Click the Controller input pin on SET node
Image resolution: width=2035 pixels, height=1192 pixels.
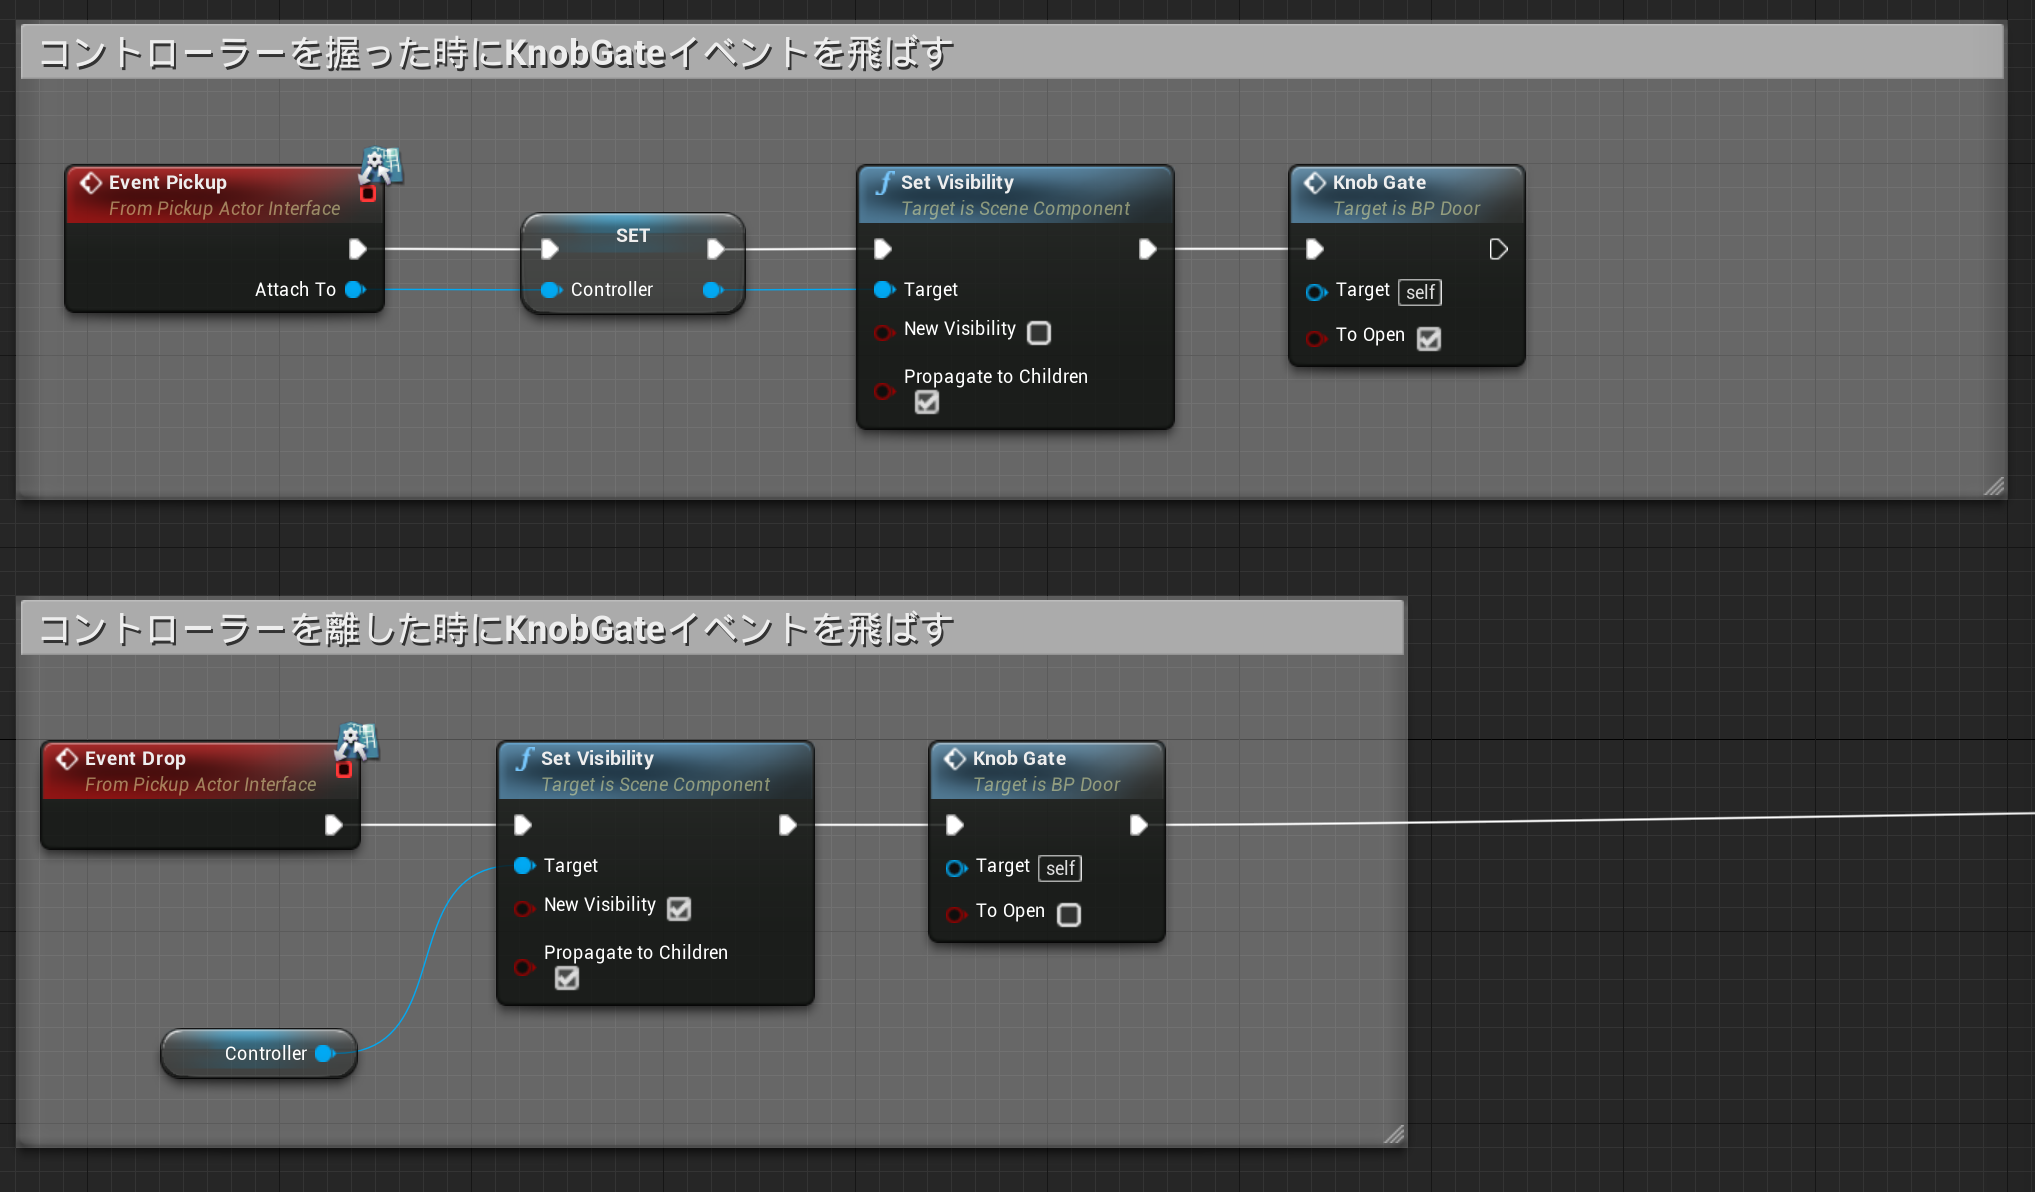coord(550,290)
